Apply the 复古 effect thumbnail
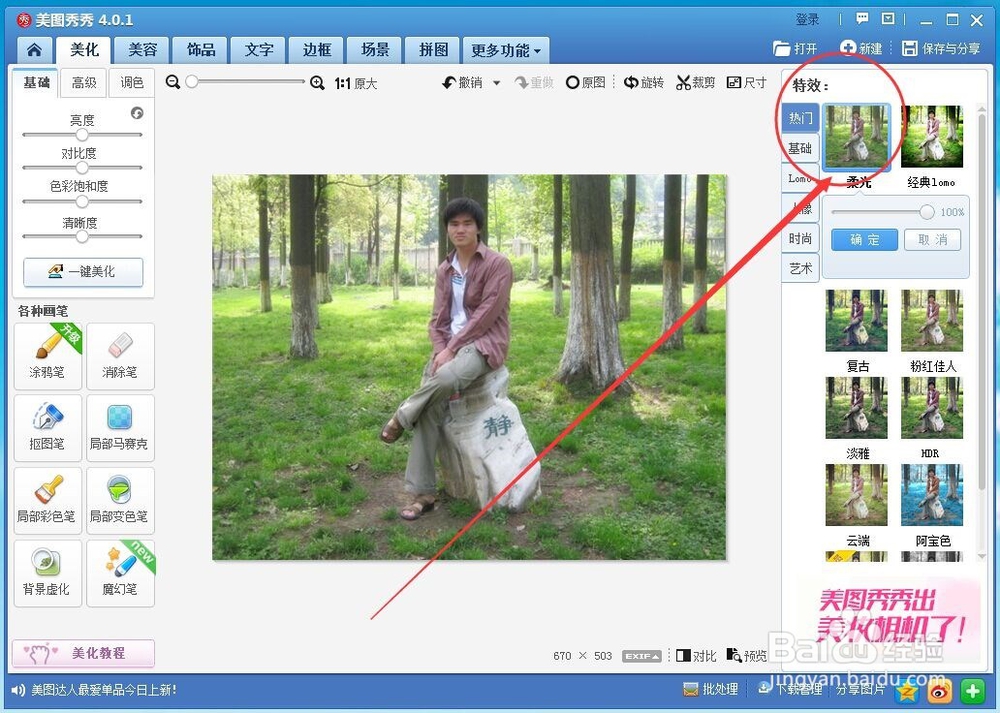The height and width of the screenshot is (713, 1000). 856,321
